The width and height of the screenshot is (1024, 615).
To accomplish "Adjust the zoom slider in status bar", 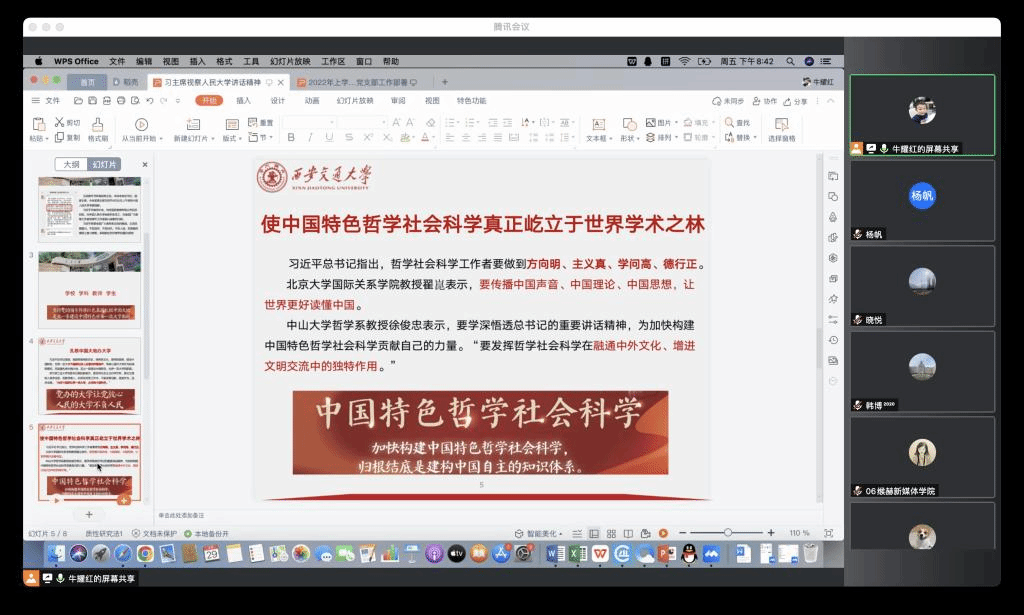I will (728, 533).
